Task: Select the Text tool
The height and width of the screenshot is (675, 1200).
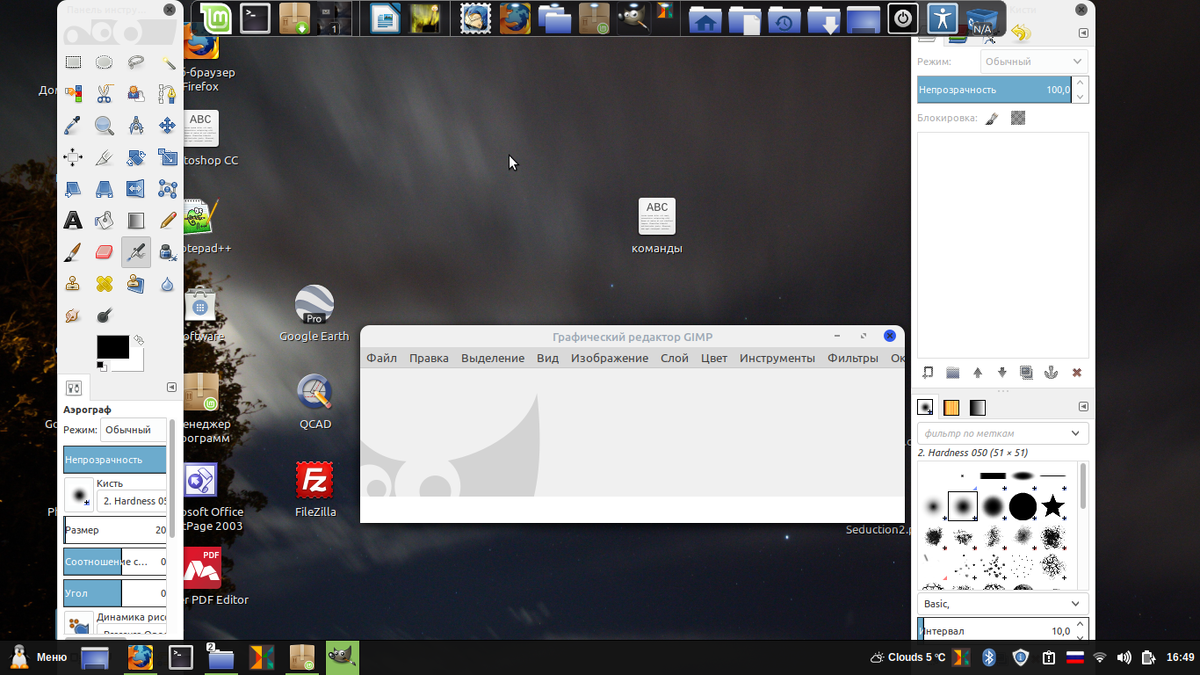Action: click(x=73, y=221)
